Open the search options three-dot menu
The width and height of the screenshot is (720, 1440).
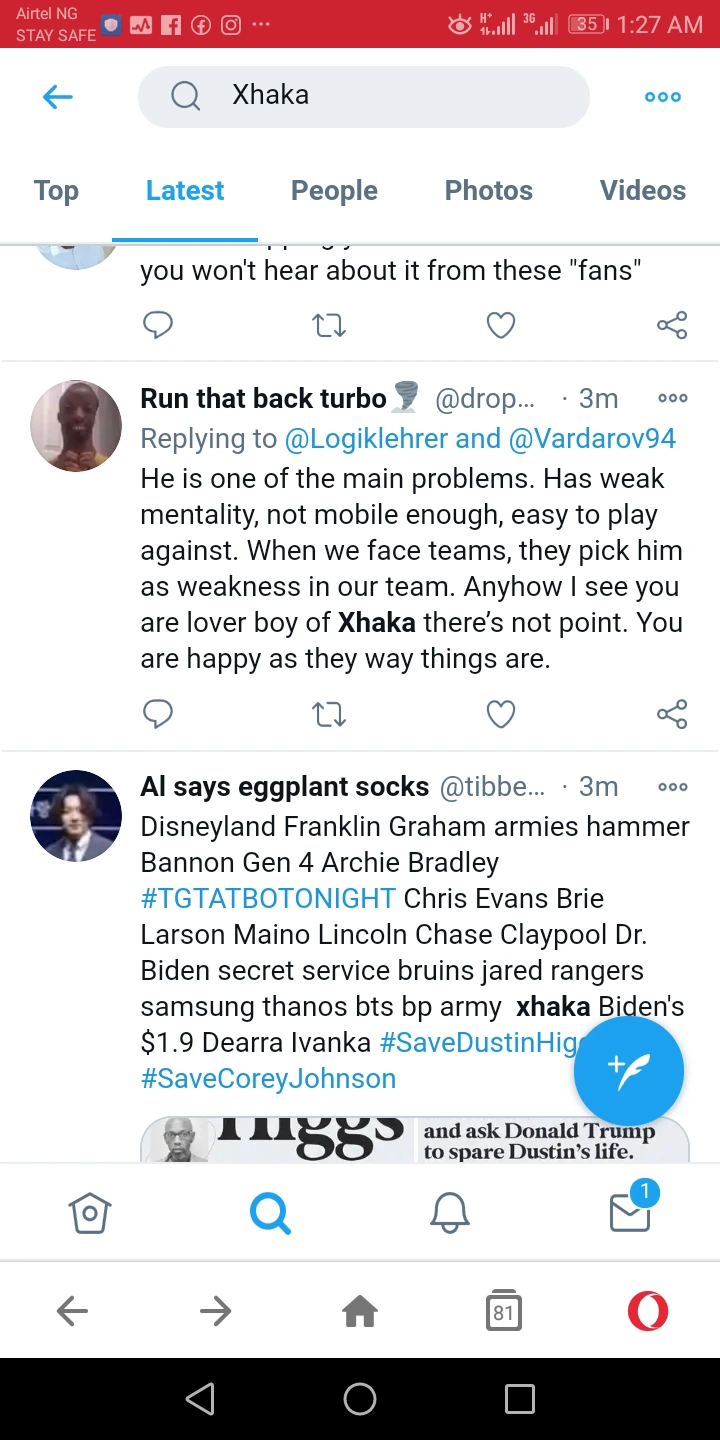(x=662, y=97)
